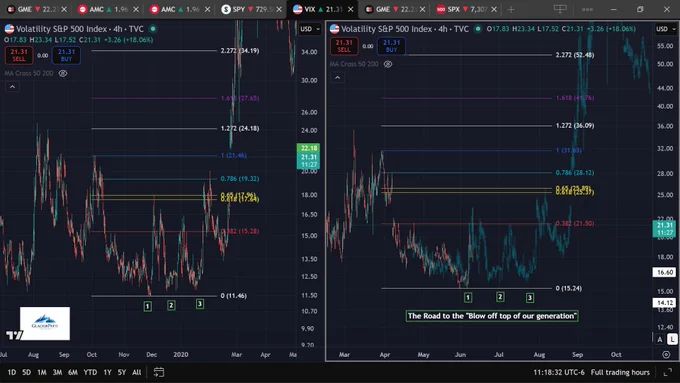
Task: Click the BUY 21.31 button on left chart
Action: pyautogui.click(x=66, y=55)
